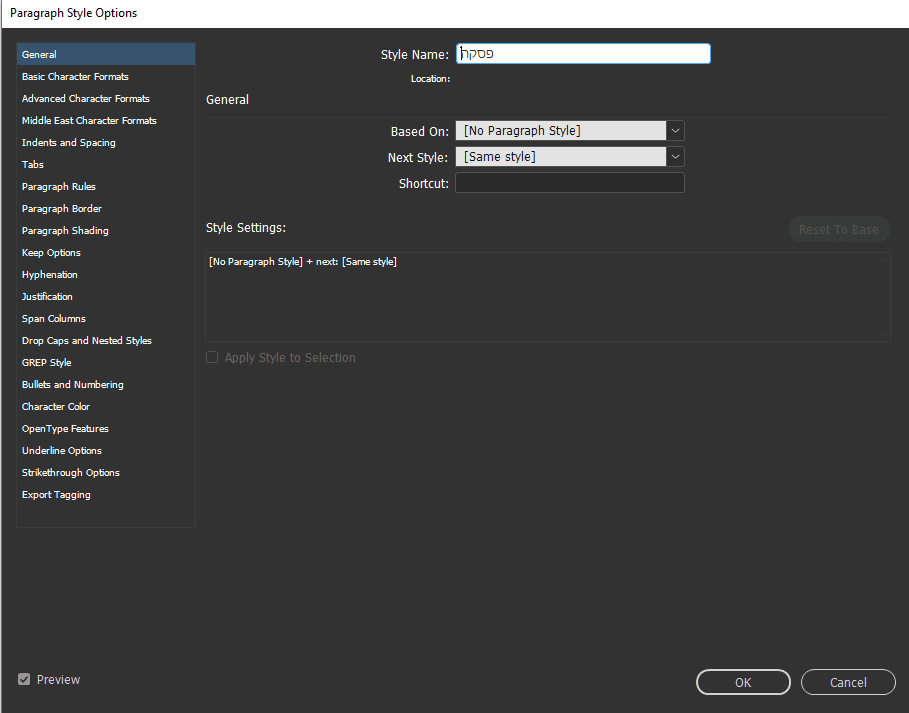Open Advanced Character Formats section
The height and width of the screenshot is (713, 909).
click(x=106, y=99)
